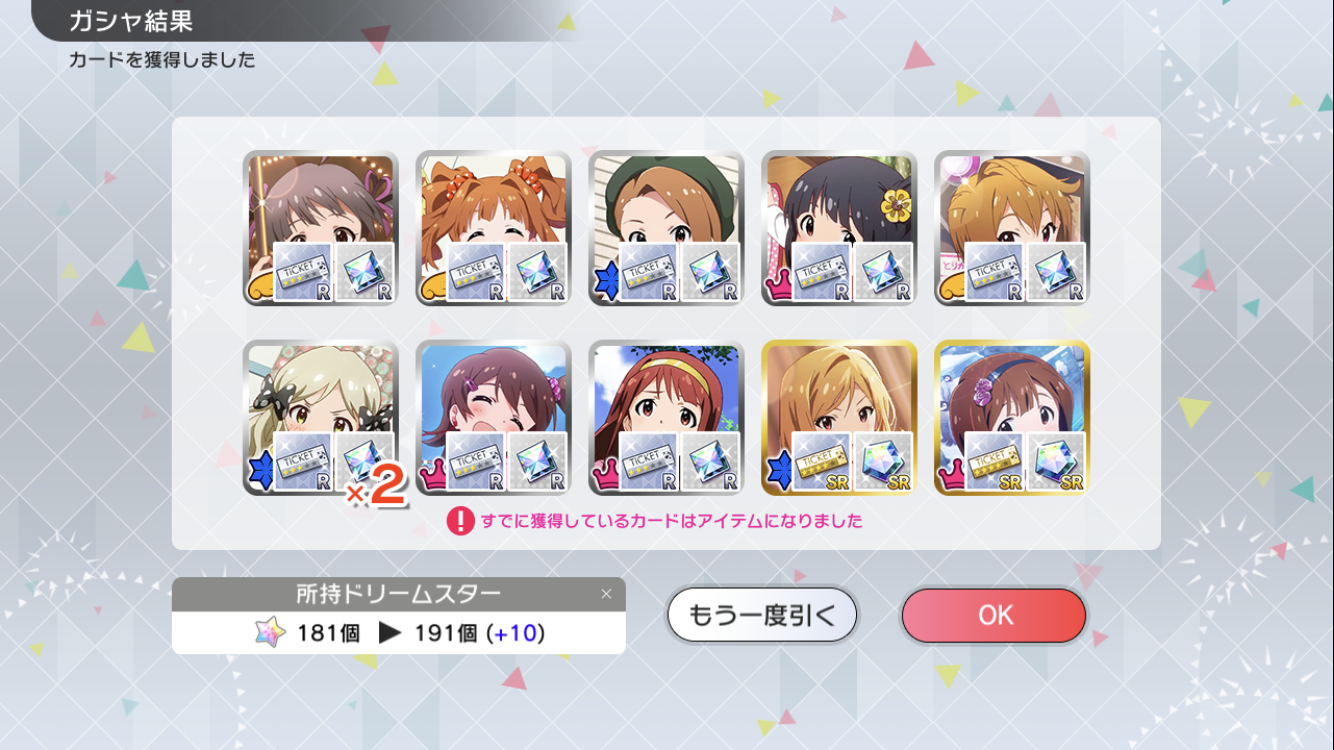1334x750 pixels.
Task: Select the purple ribbon girl card
Action: click(320, 228)
